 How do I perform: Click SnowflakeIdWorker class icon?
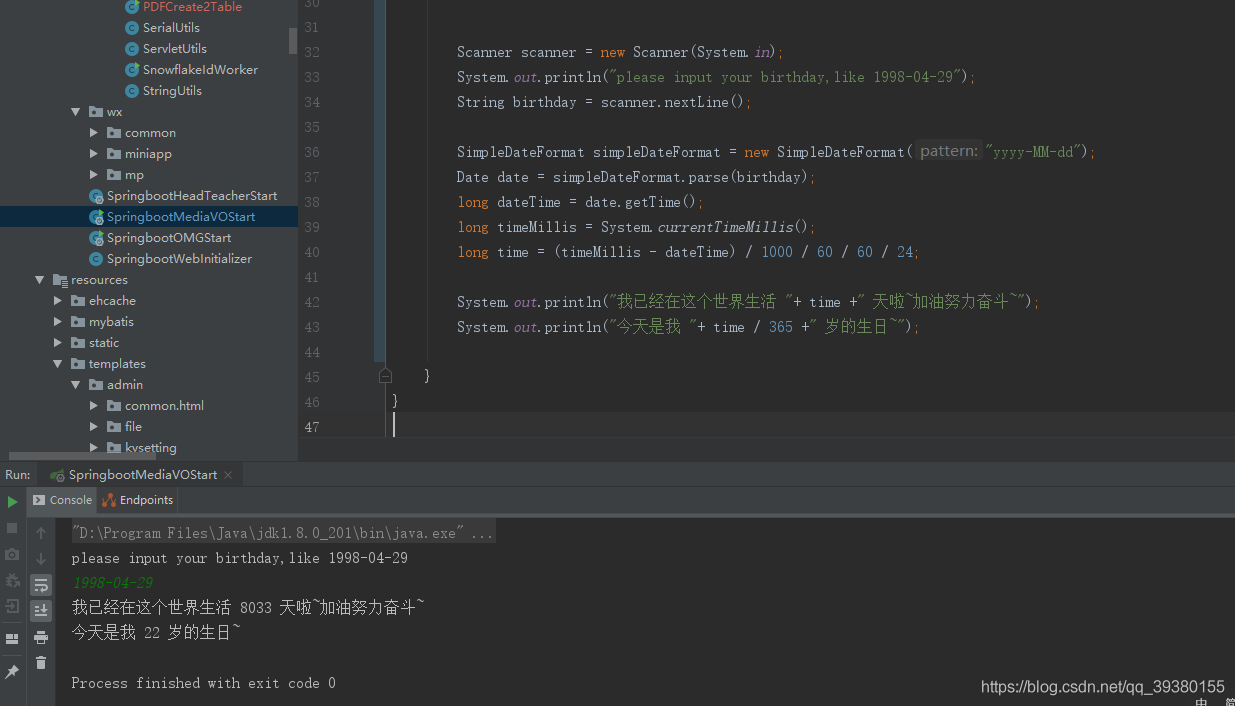[x=133, y=70]
